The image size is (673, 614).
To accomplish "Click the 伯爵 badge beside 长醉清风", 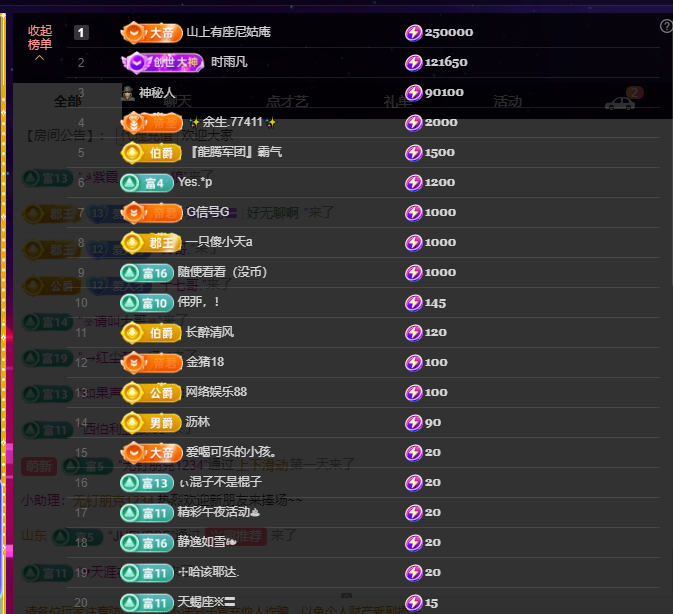I will click(x=151, y=333).
